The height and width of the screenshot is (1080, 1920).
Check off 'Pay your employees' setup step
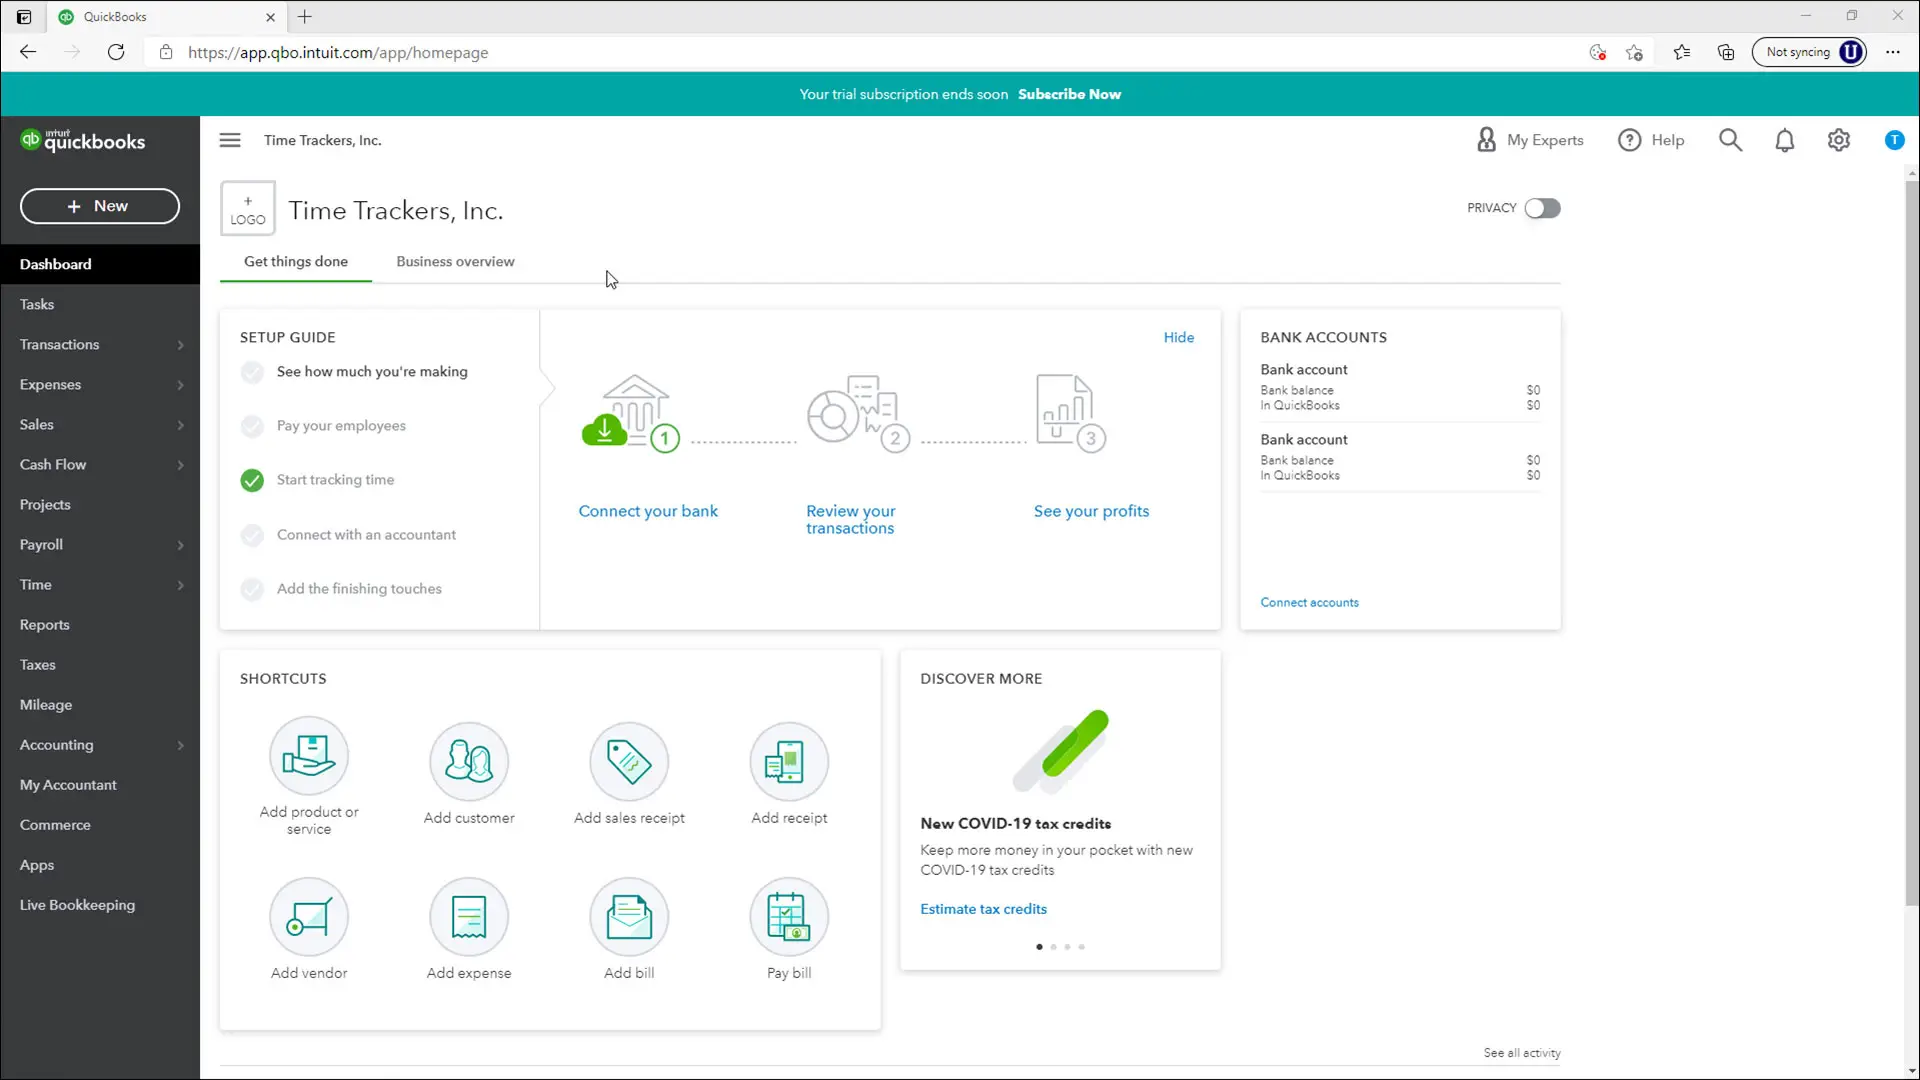tap(252, 426)
